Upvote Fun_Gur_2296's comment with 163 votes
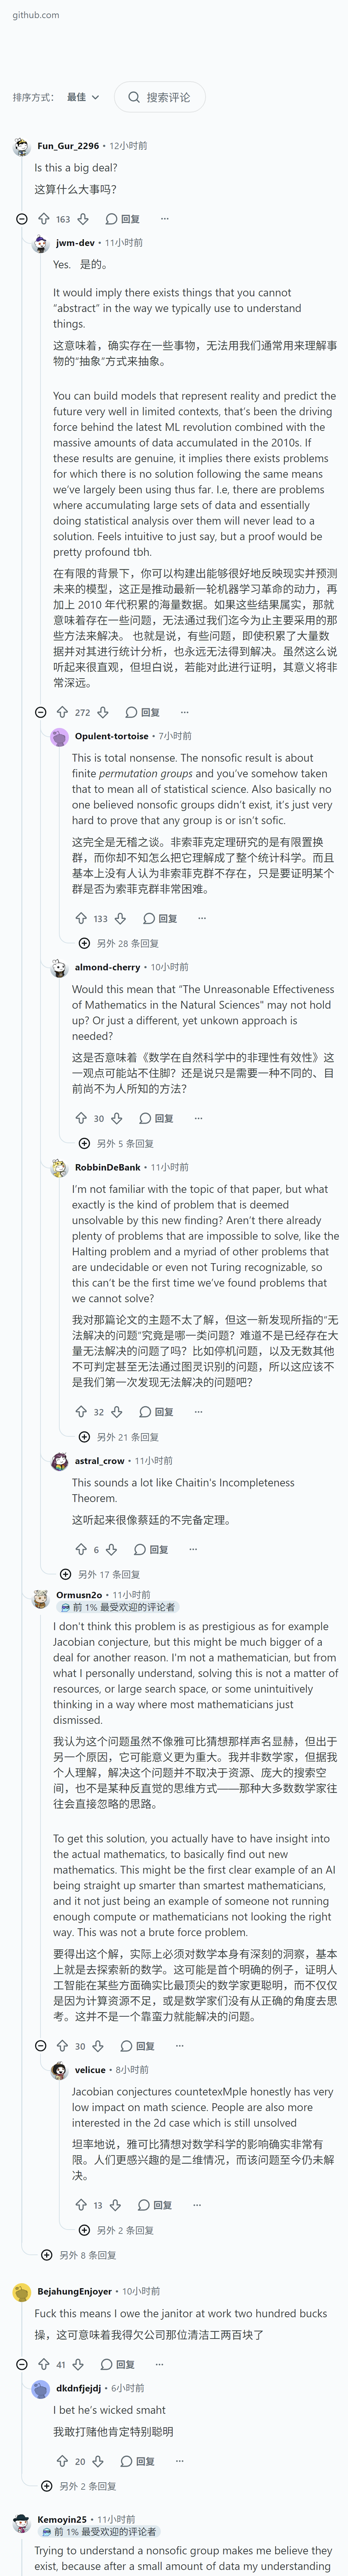This screenshot has width=348, height=2576. tap(43, 219)
